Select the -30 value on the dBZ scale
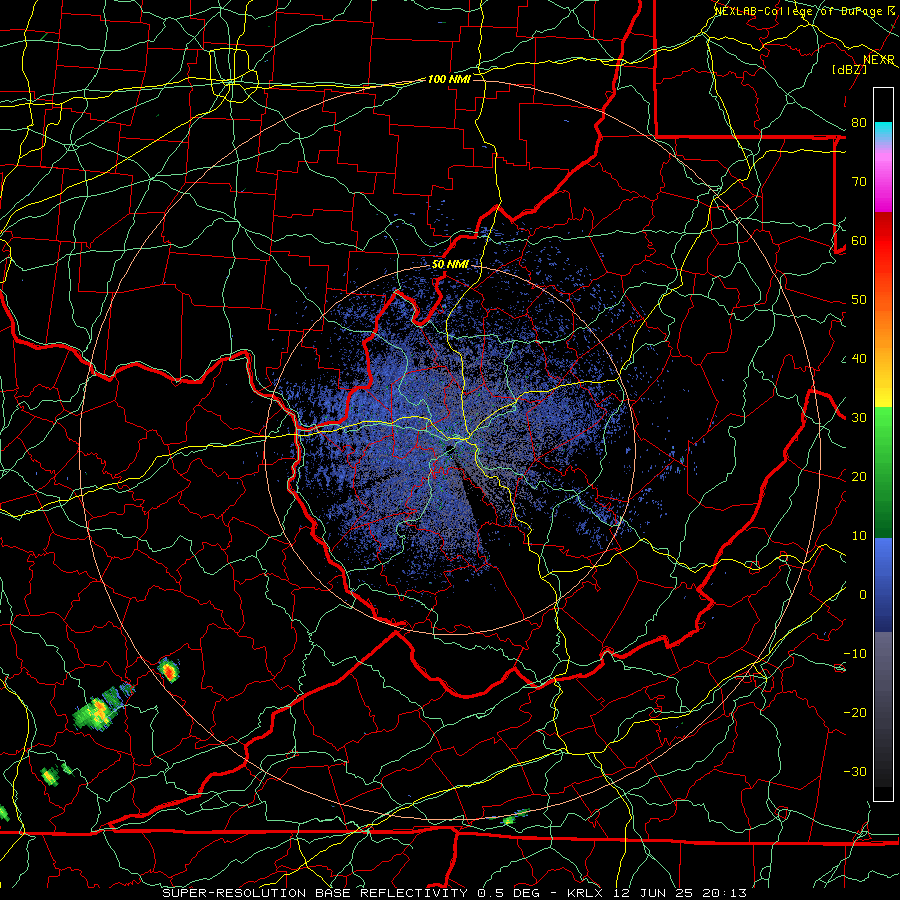 coord(855,771)
